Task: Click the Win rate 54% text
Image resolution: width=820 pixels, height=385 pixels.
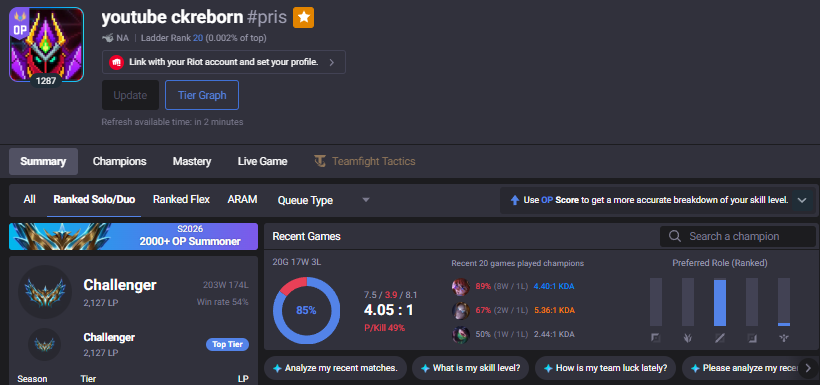Action: pyautogui.click(x=222, y=302)
